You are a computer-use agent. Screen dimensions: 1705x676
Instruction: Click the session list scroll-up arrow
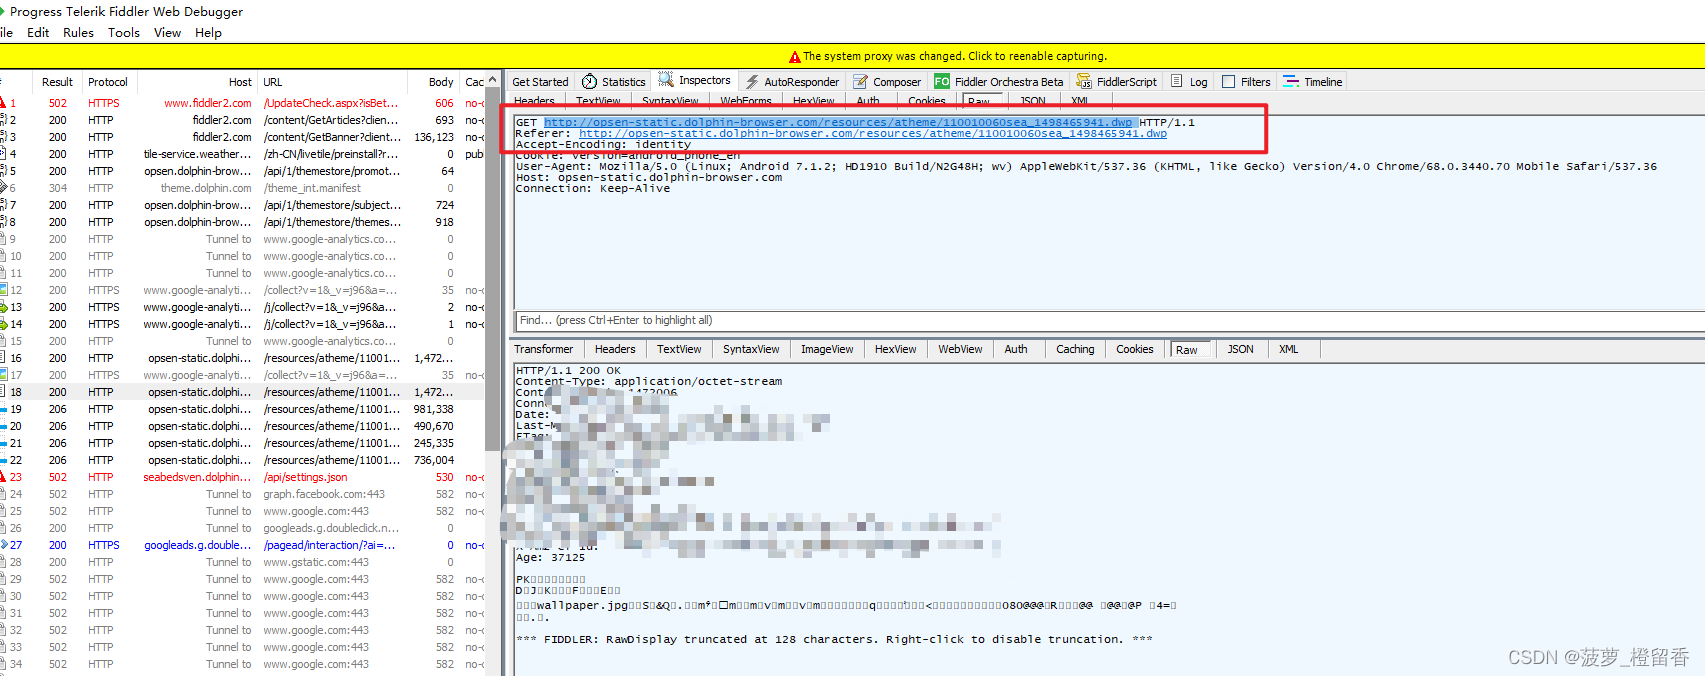492,80
